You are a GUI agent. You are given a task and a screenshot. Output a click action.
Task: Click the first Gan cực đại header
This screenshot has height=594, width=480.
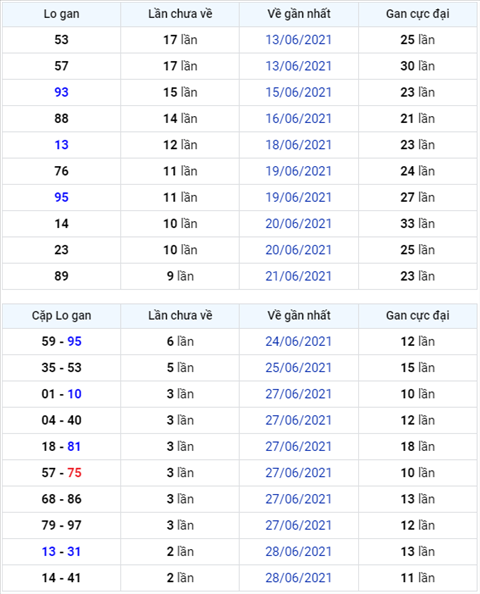pos(418,14)
